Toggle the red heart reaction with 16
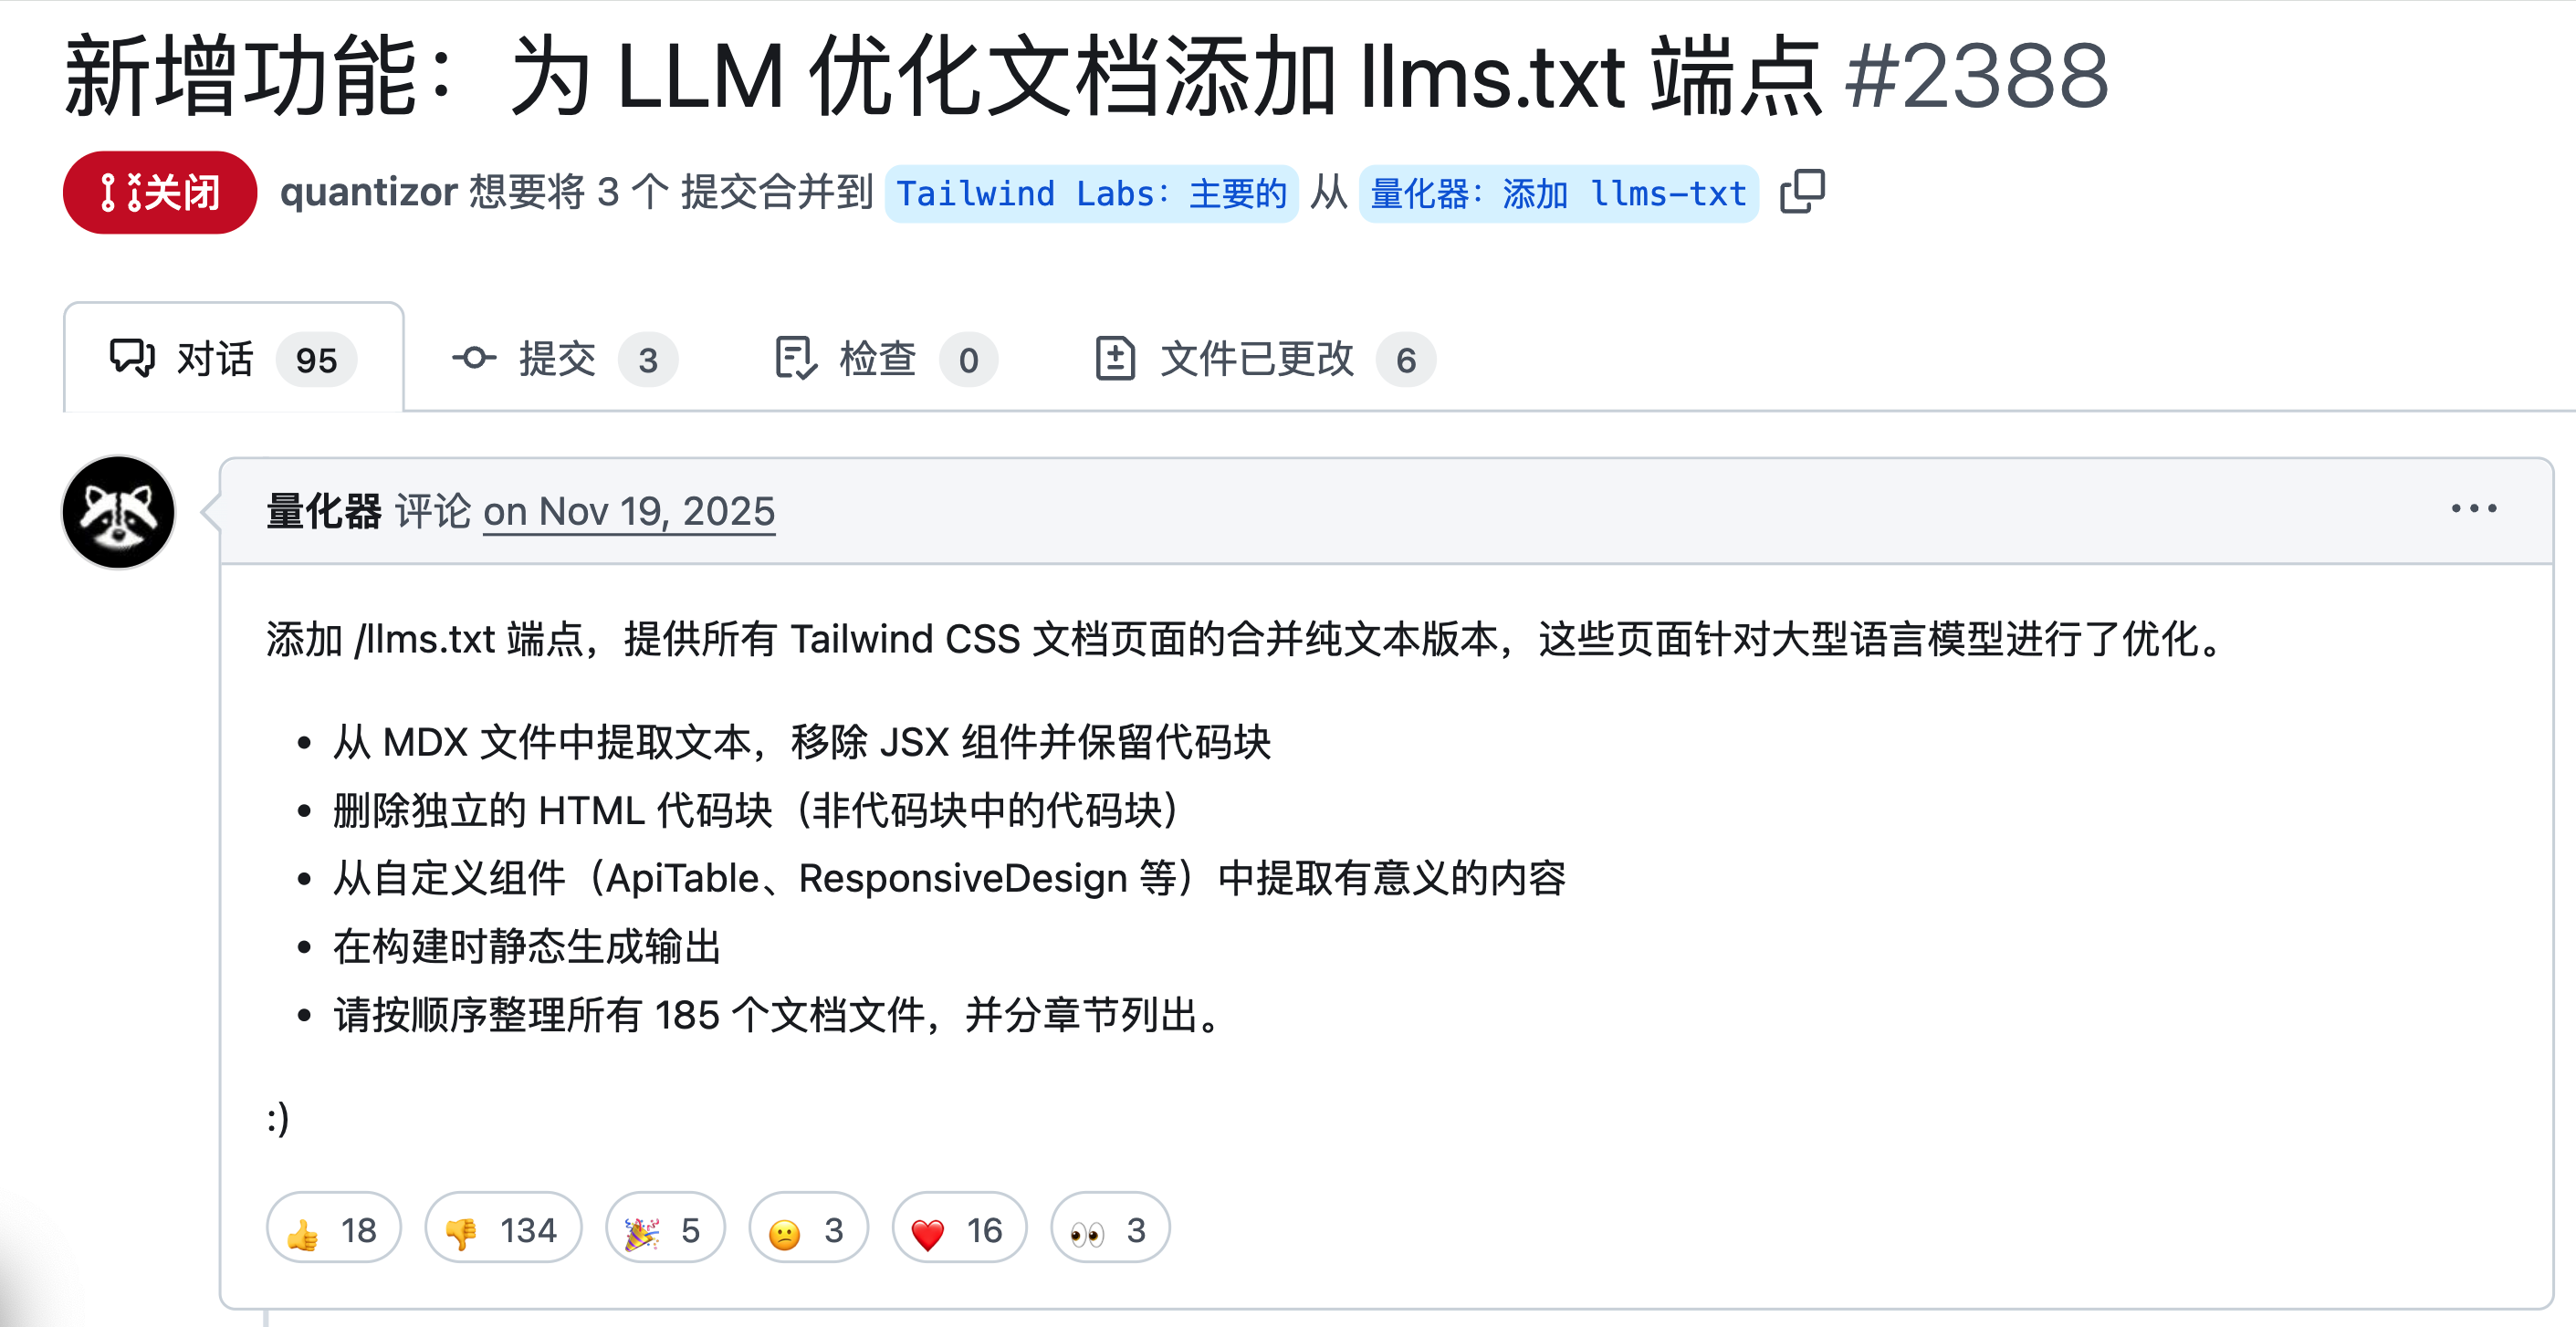Screen dimensions: 2576x1327 tap(959, 1228)
